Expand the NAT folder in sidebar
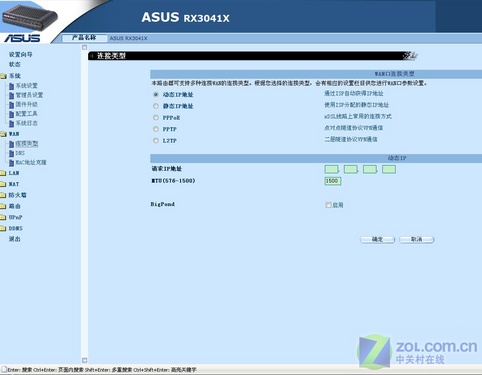 [3, 184]
